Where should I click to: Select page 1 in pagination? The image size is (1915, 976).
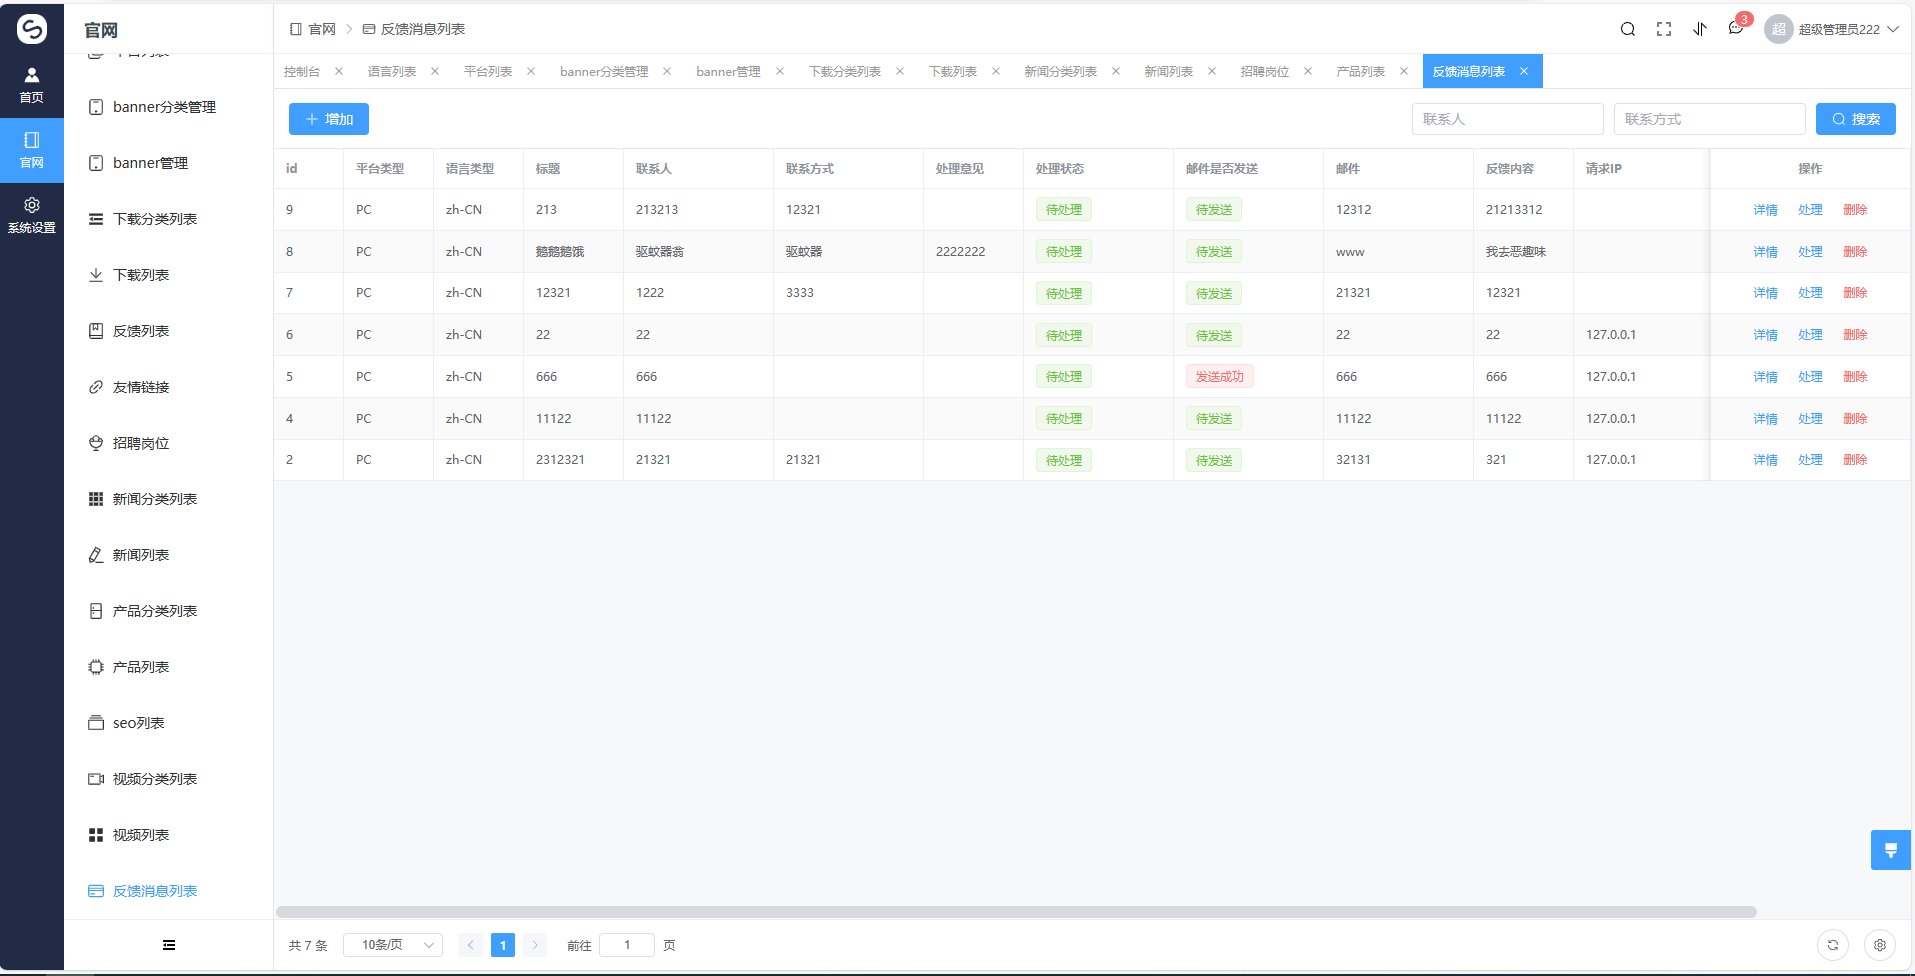tap(503, 945)
